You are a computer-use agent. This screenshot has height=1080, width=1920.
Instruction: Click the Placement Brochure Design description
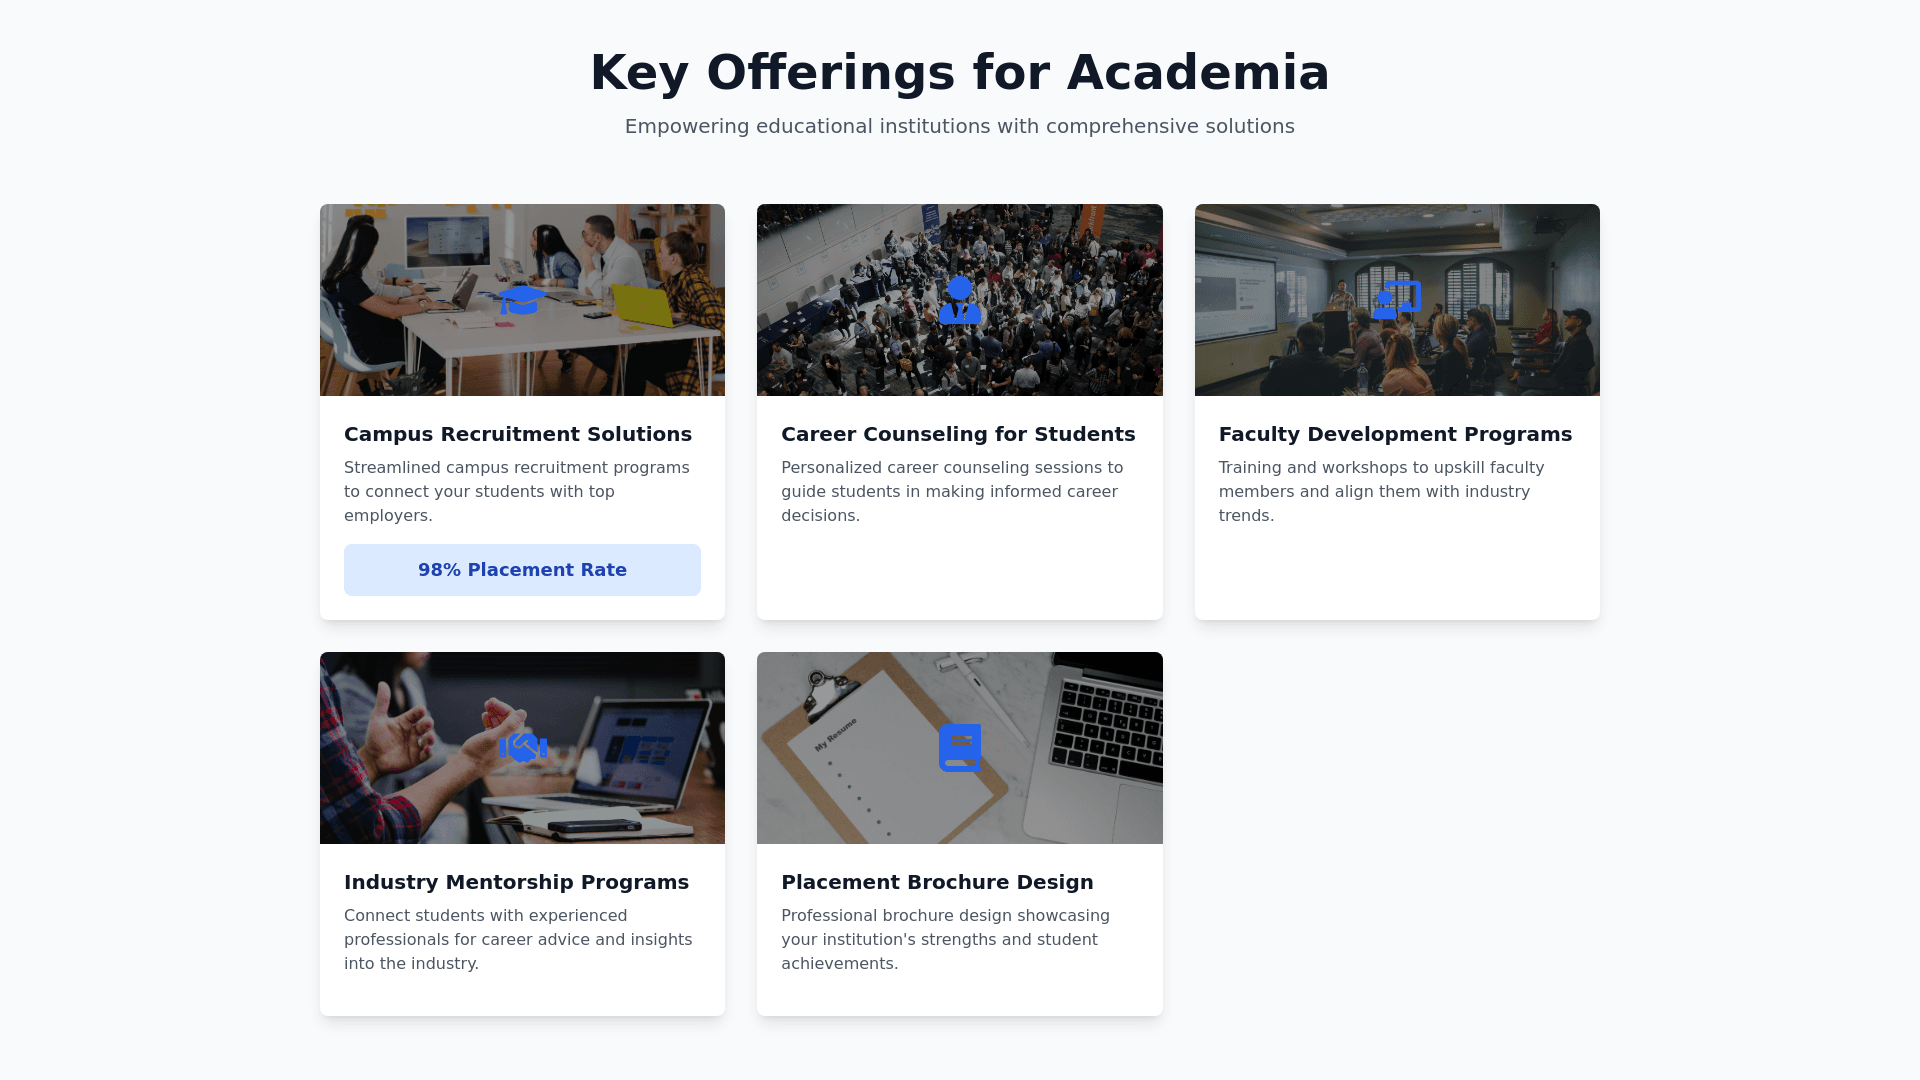[x=945, y=939]
